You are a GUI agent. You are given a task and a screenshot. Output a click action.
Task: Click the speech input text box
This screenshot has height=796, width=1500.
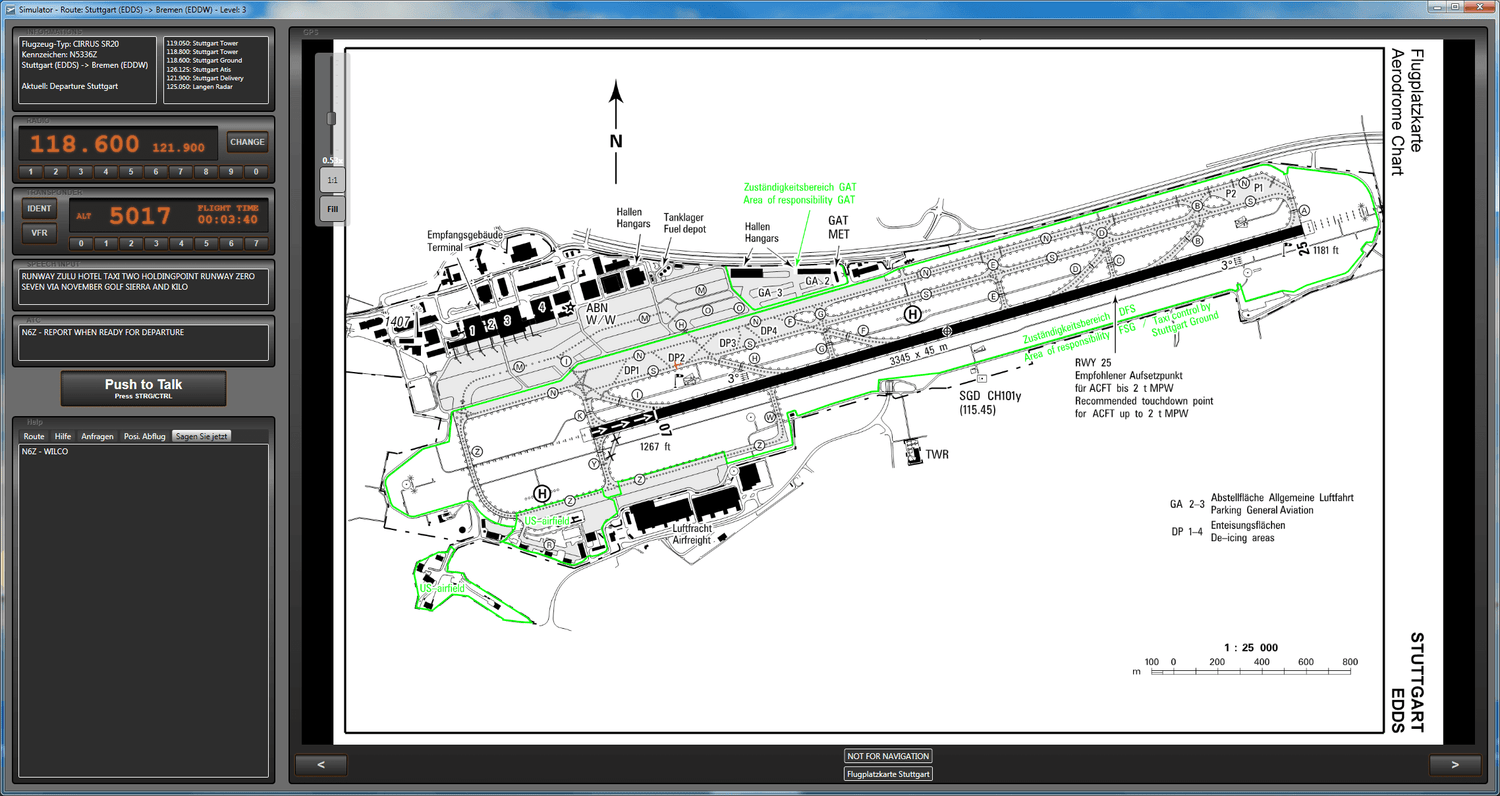(x=141, y=286)
